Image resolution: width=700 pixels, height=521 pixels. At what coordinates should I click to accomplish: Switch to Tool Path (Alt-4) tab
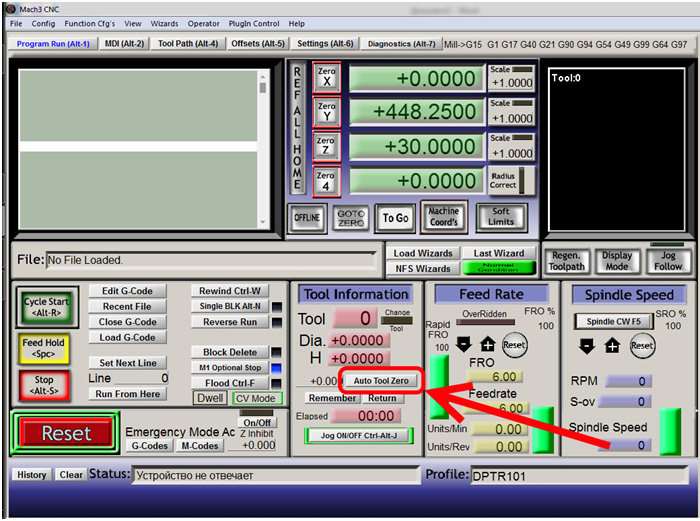[x=188, y=44]
